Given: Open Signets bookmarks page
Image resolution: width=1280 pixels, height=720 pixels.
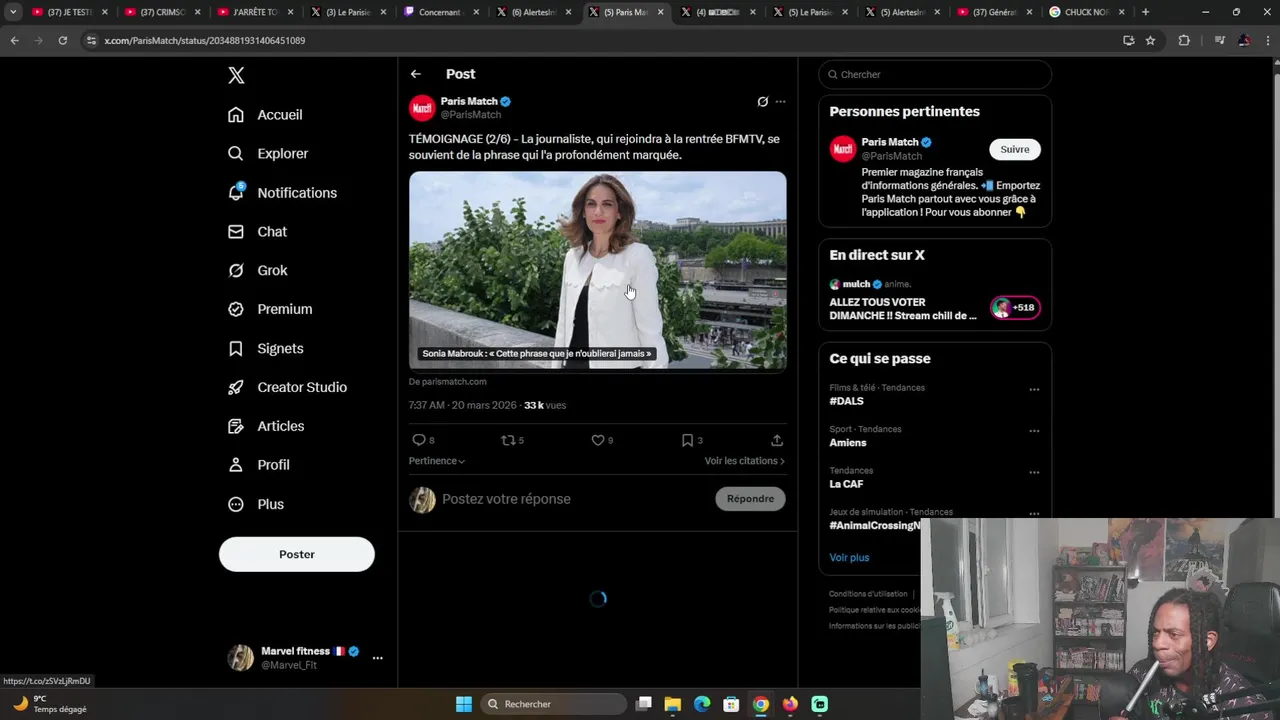Looking at the screenshot, I should pyautogui.click(x=265, y=349).
